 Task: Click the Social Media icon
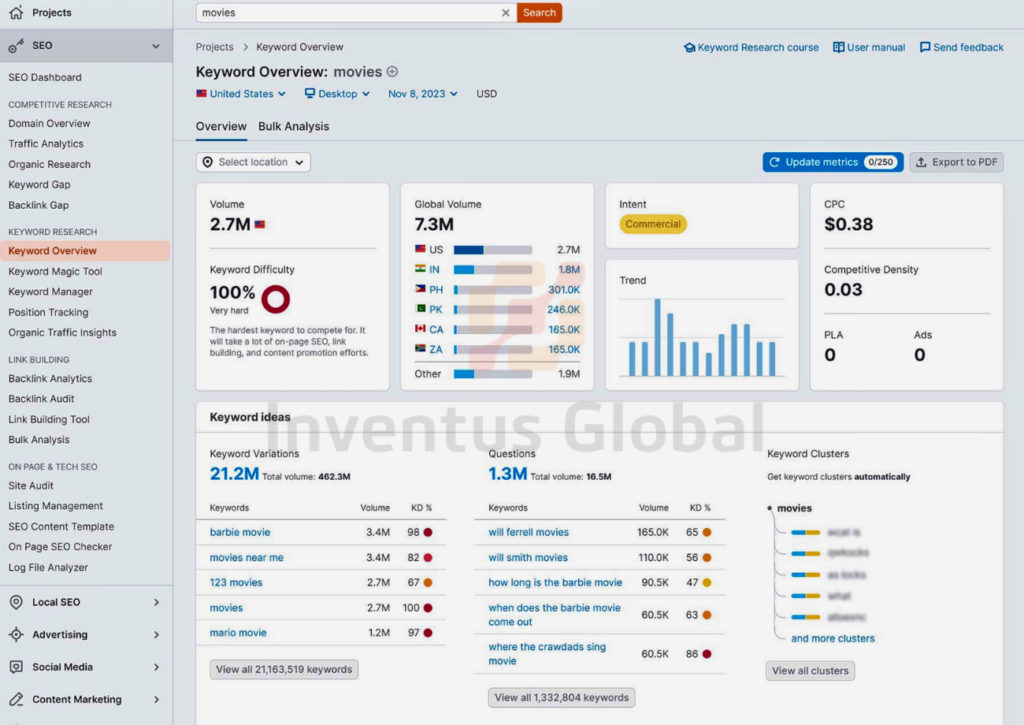16,667
